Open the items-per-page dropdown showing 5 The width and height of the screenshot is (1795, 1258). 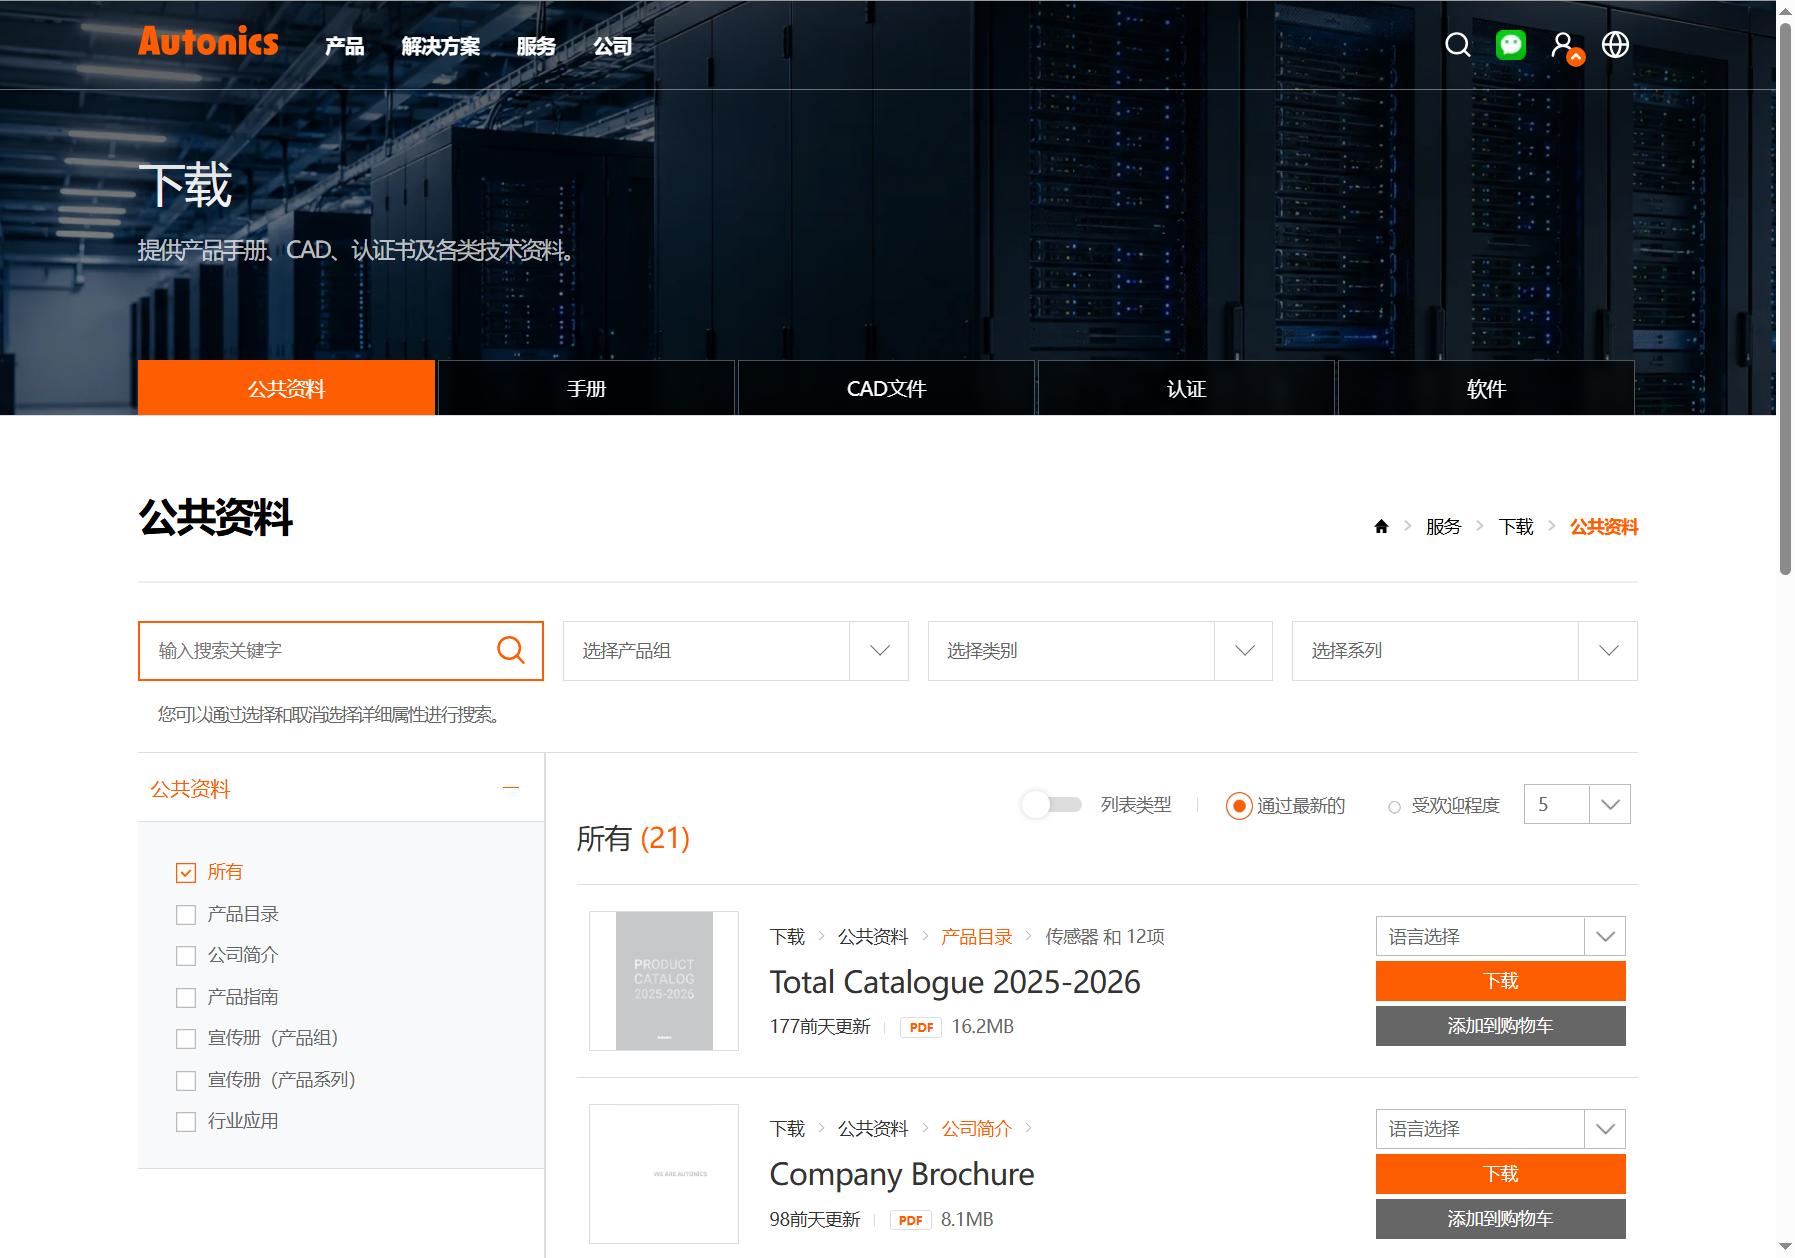[1577, 804]
